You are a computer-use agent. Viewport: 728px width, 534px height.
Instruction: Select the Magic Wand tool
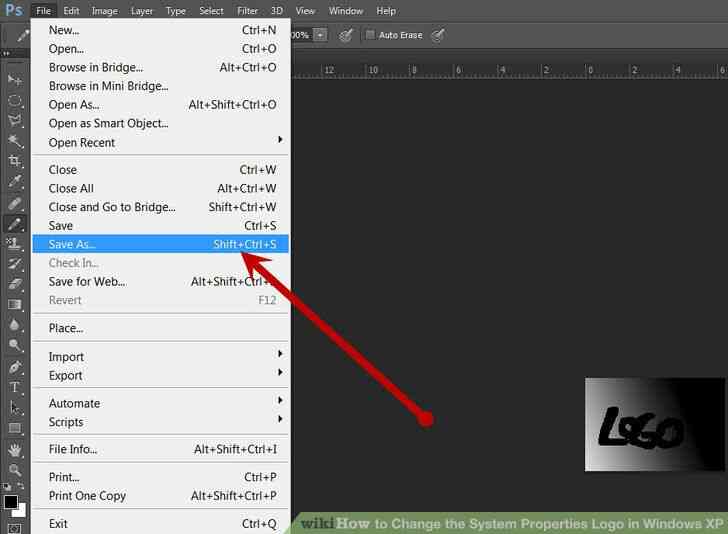(x=15, y=141)
